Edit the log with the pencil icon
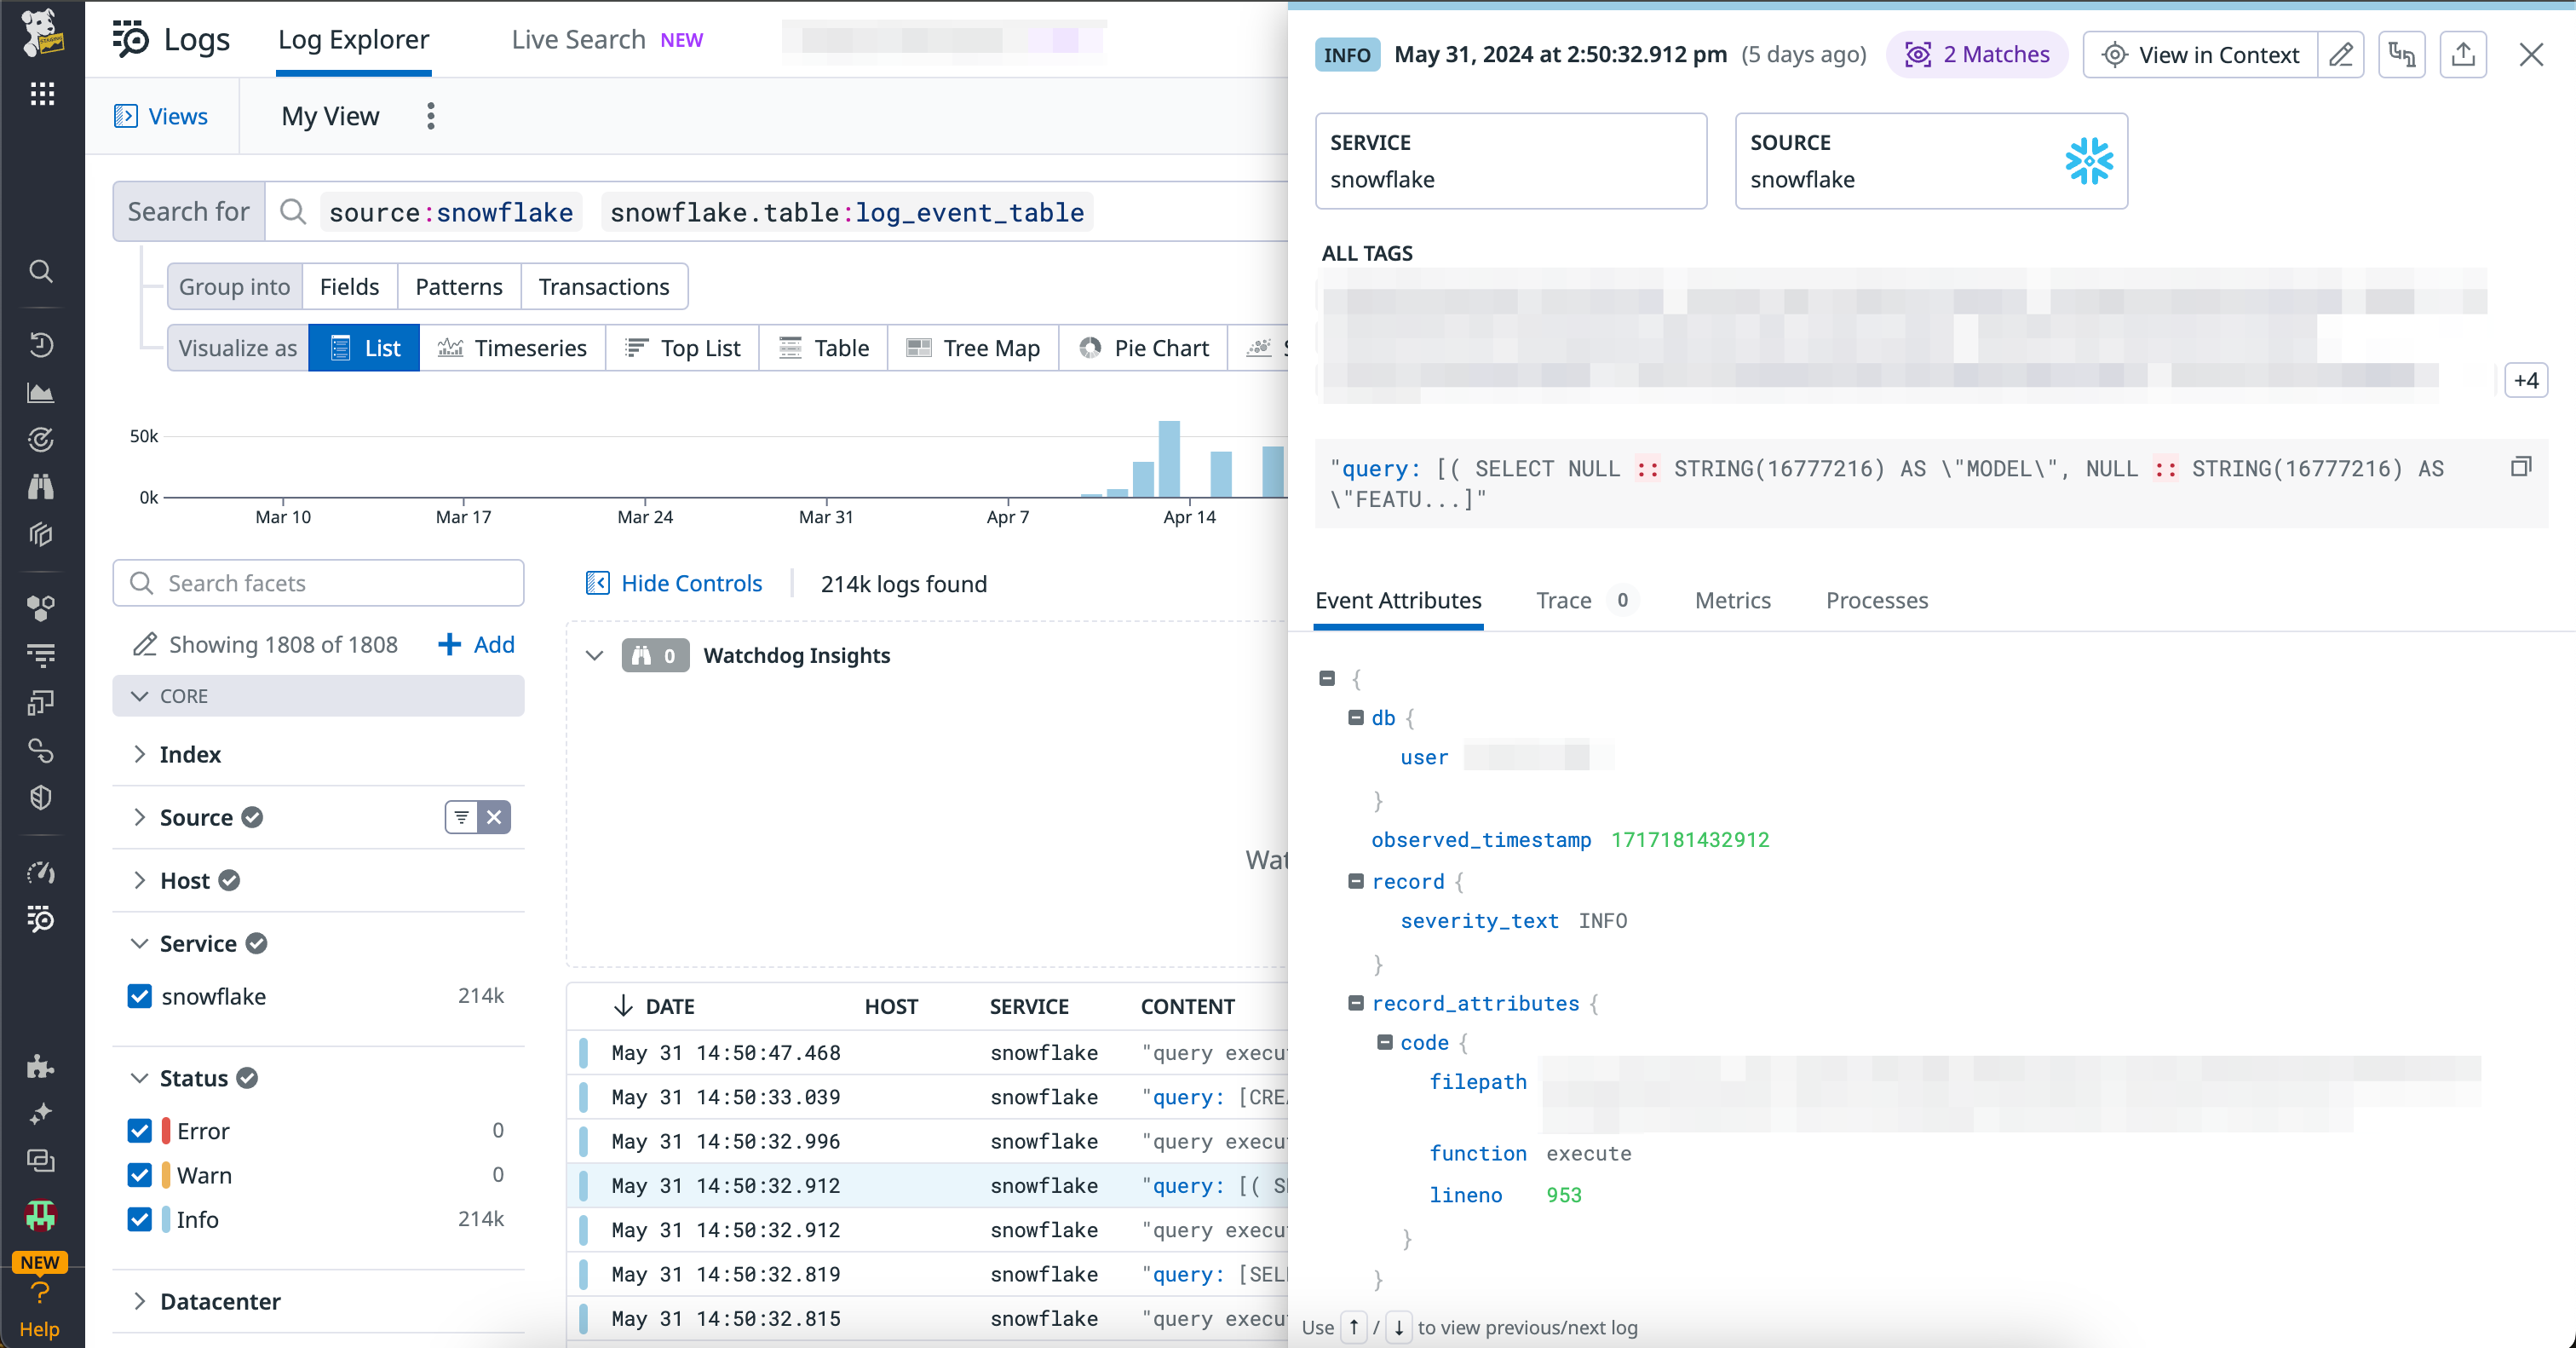The width and height of the screenshot is (2576, 1348). coord(2342,54)
